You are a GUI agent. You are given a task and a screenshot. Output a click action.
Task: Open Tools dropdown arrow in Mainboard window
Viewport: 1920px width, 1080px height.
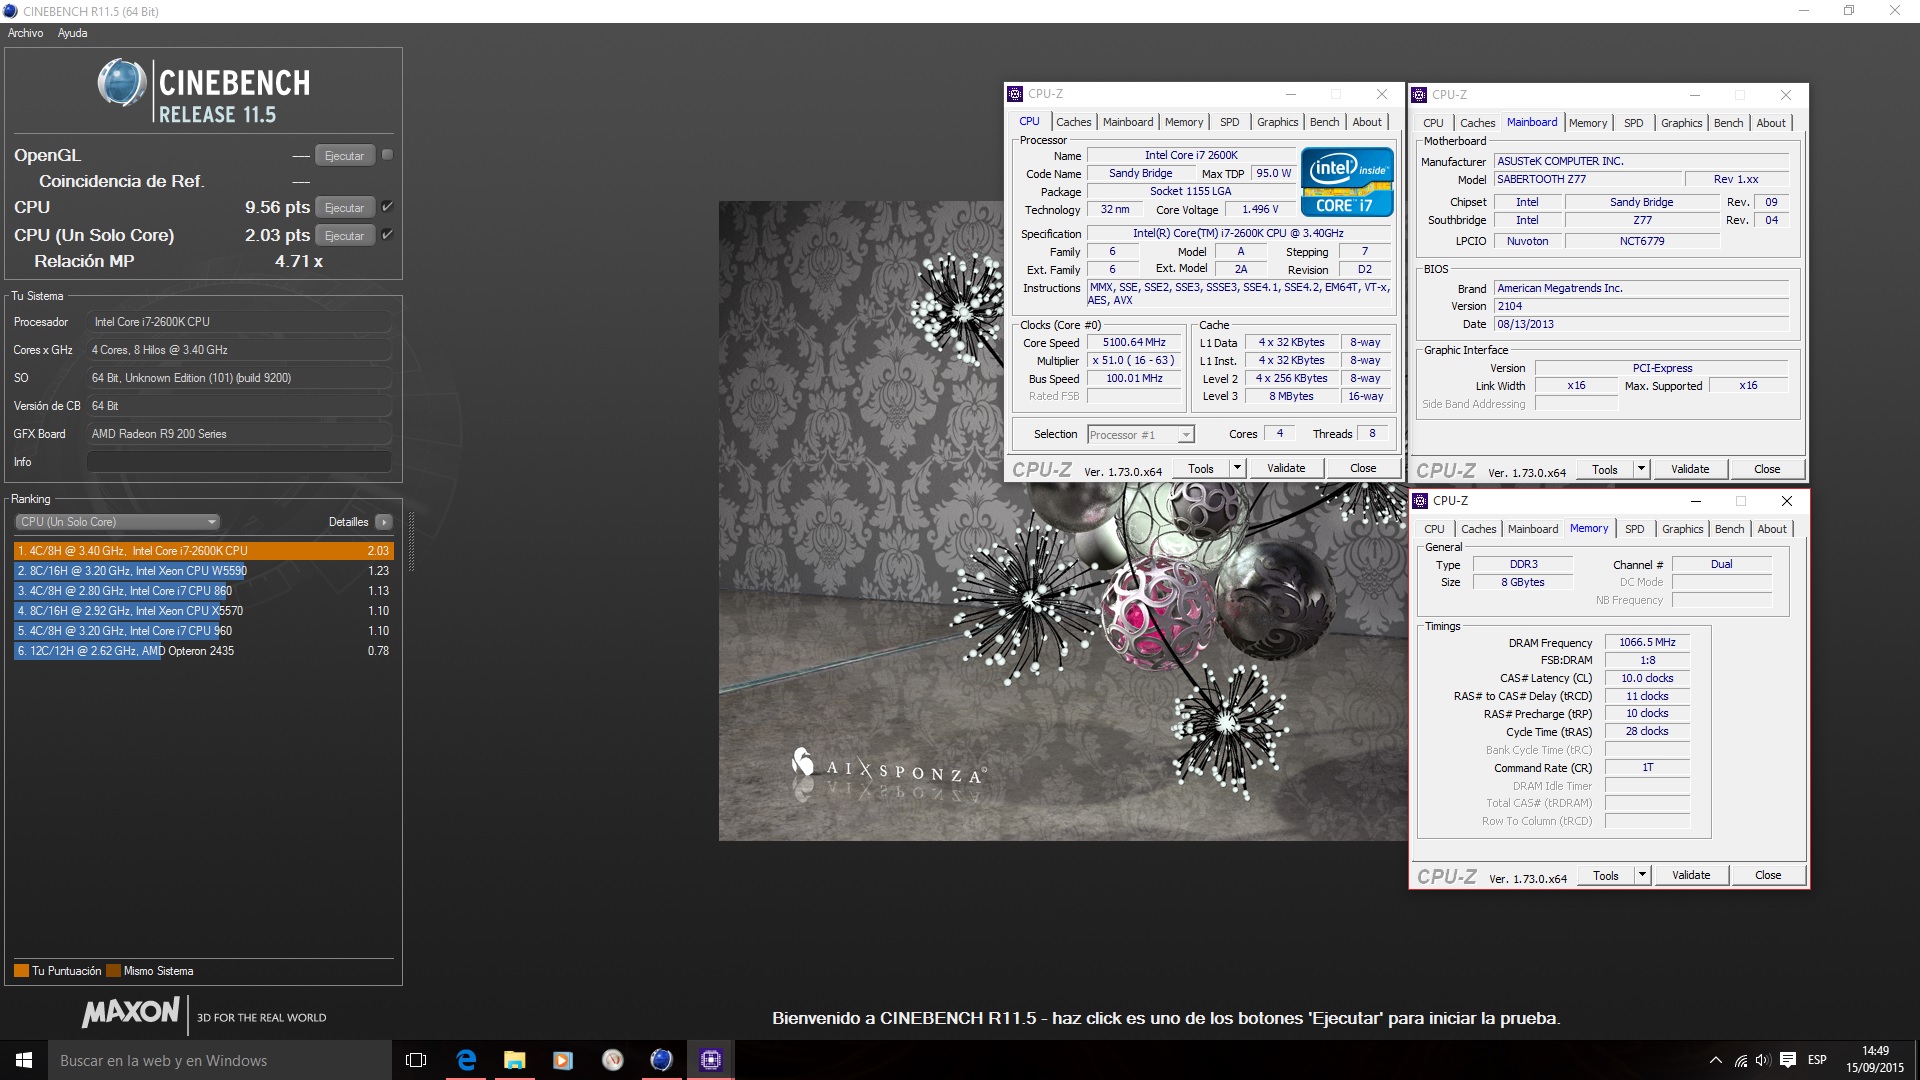[x=1641, y=469]
